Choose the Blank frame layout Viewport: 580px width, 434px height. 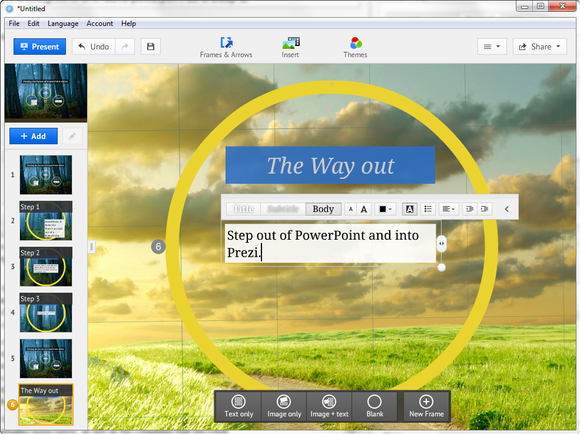375,406
